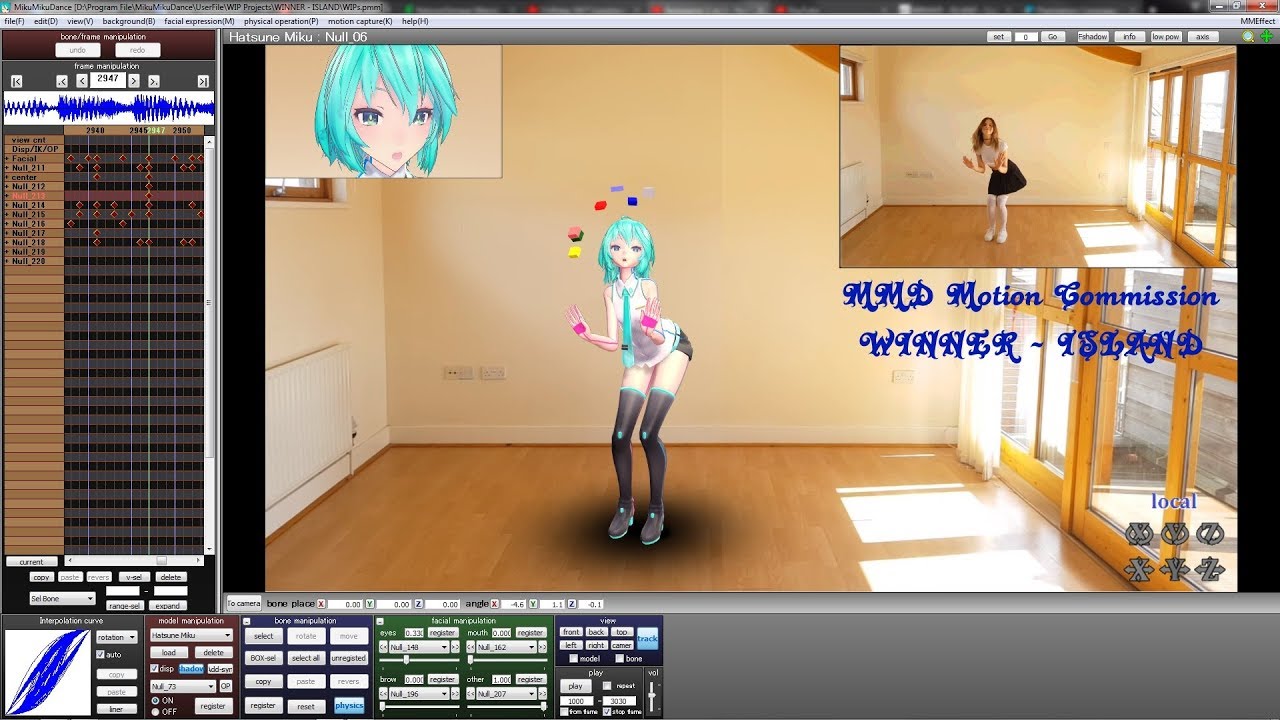Click the magnifier icon at top right
Viewport: 1280px width, 720px height.
tap(1248, 37)
